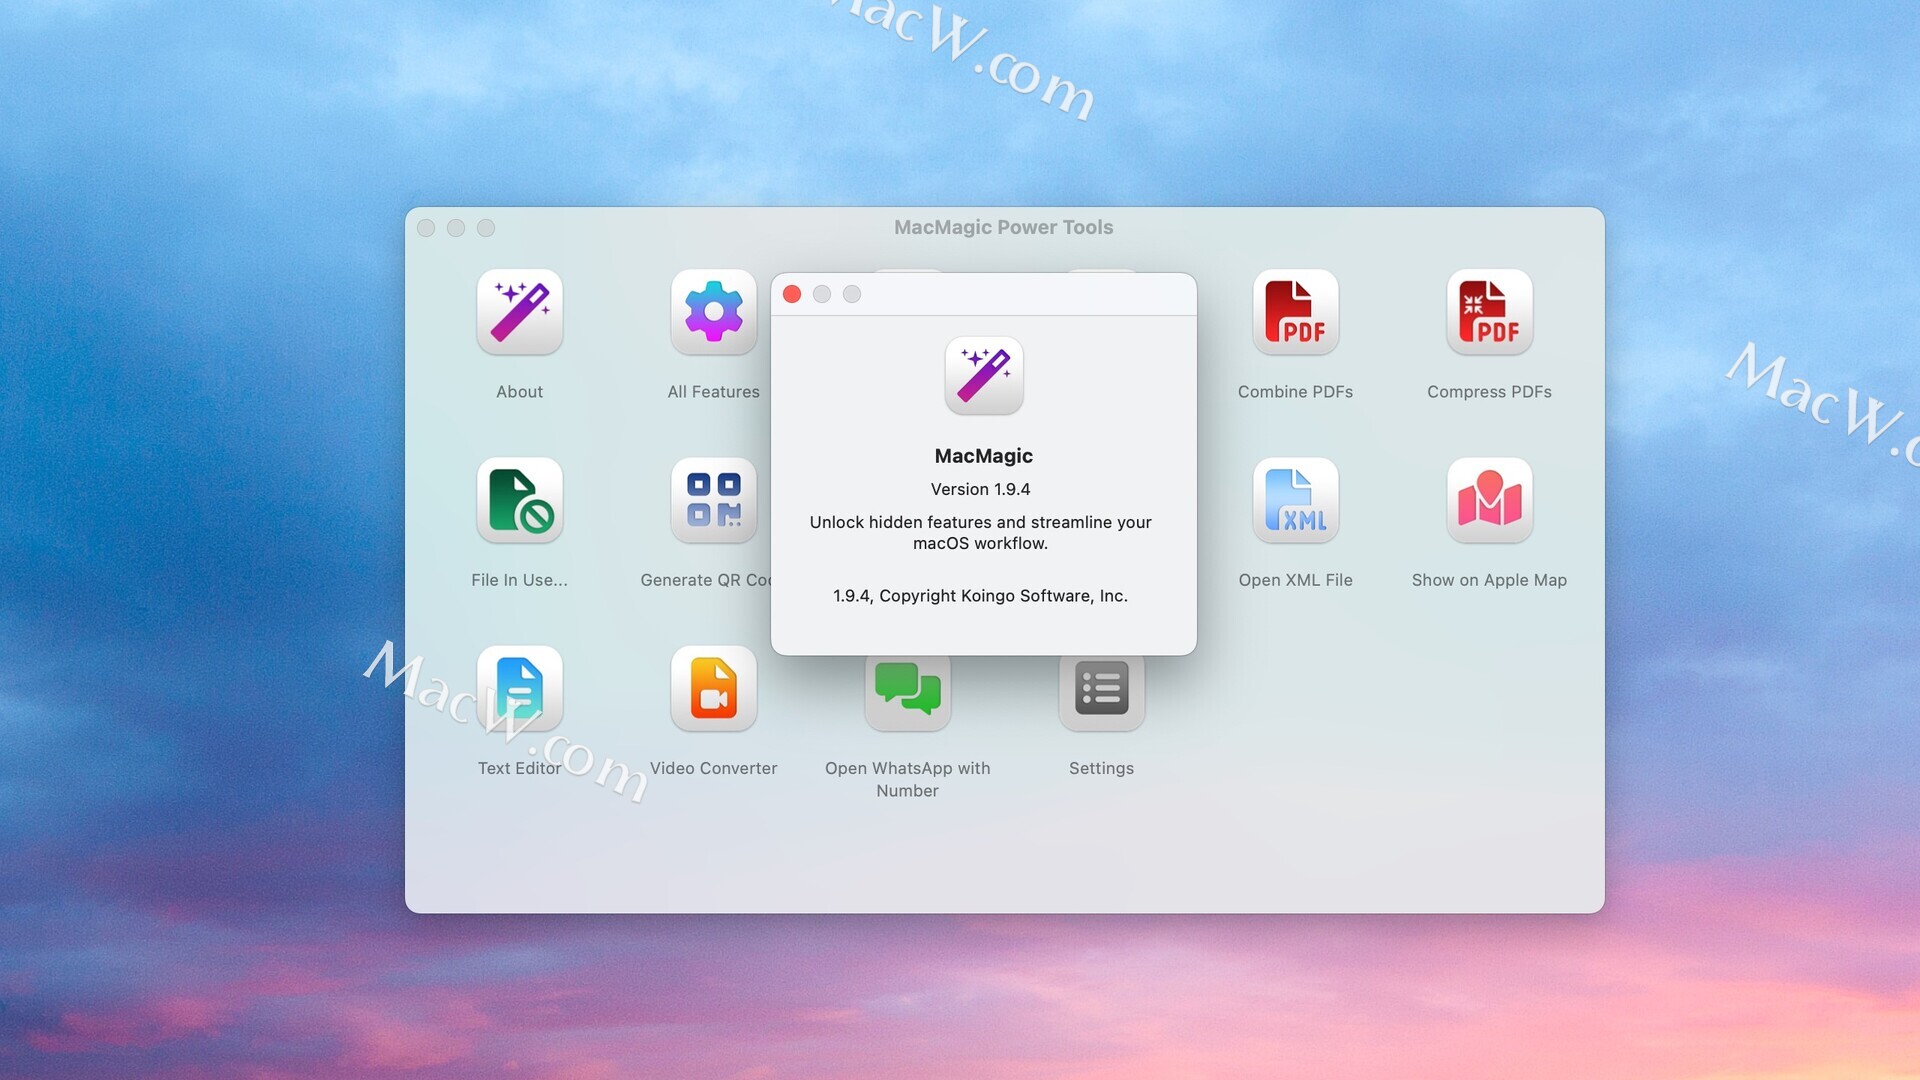
Task: Close the MacMagic about dialog
Action: click(792, 294)
